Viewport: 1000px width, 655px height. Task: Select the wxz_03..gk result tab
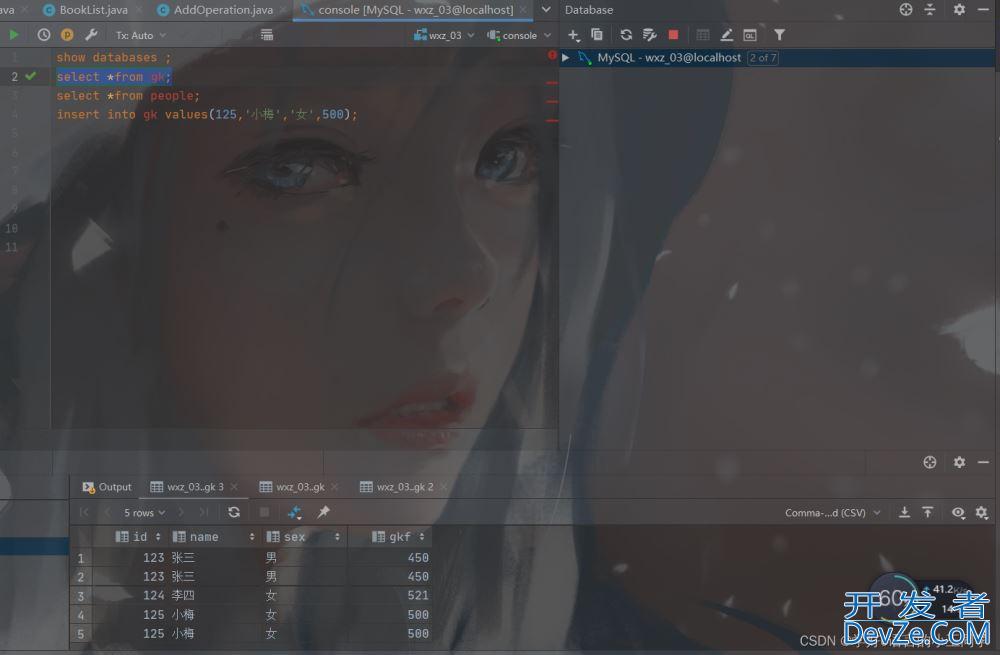[x=292, y=487]
